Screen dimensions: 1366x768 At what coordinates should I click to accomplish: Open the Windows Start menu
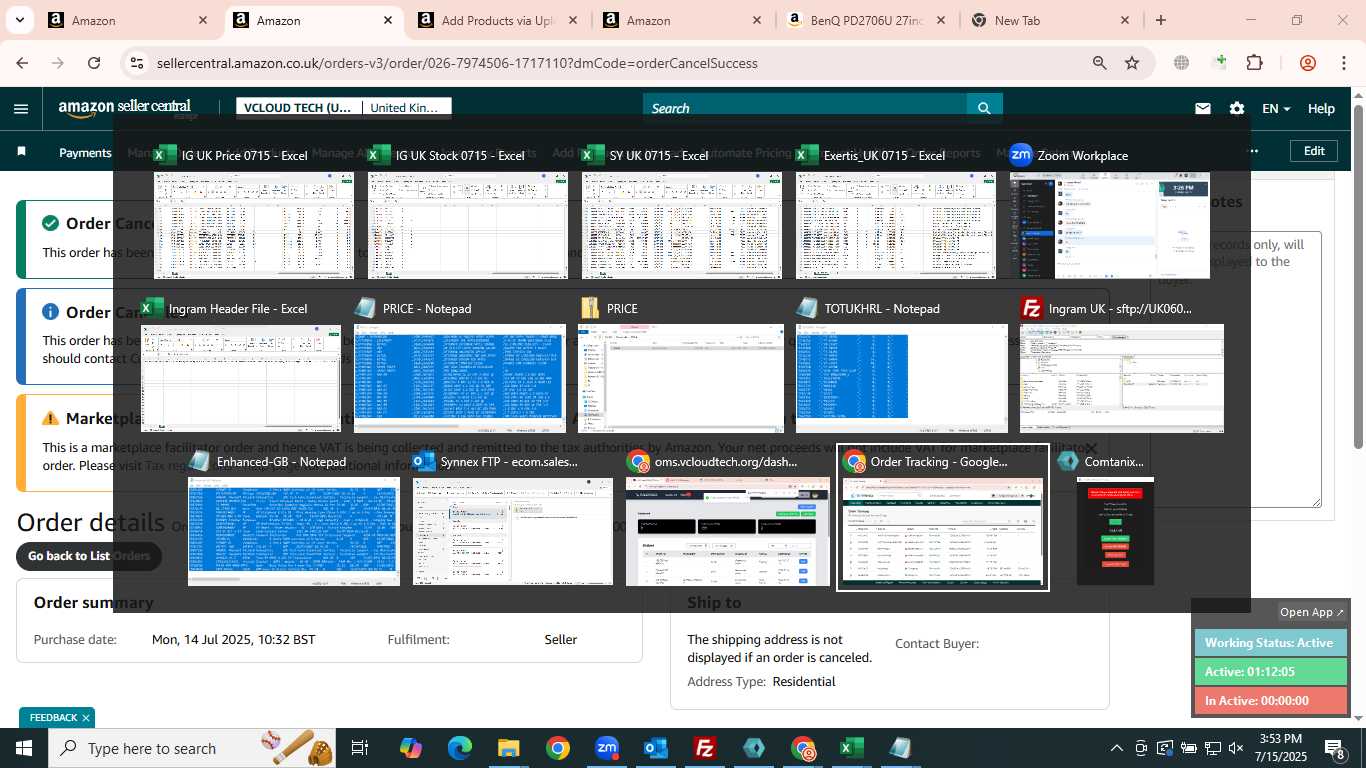23,748
